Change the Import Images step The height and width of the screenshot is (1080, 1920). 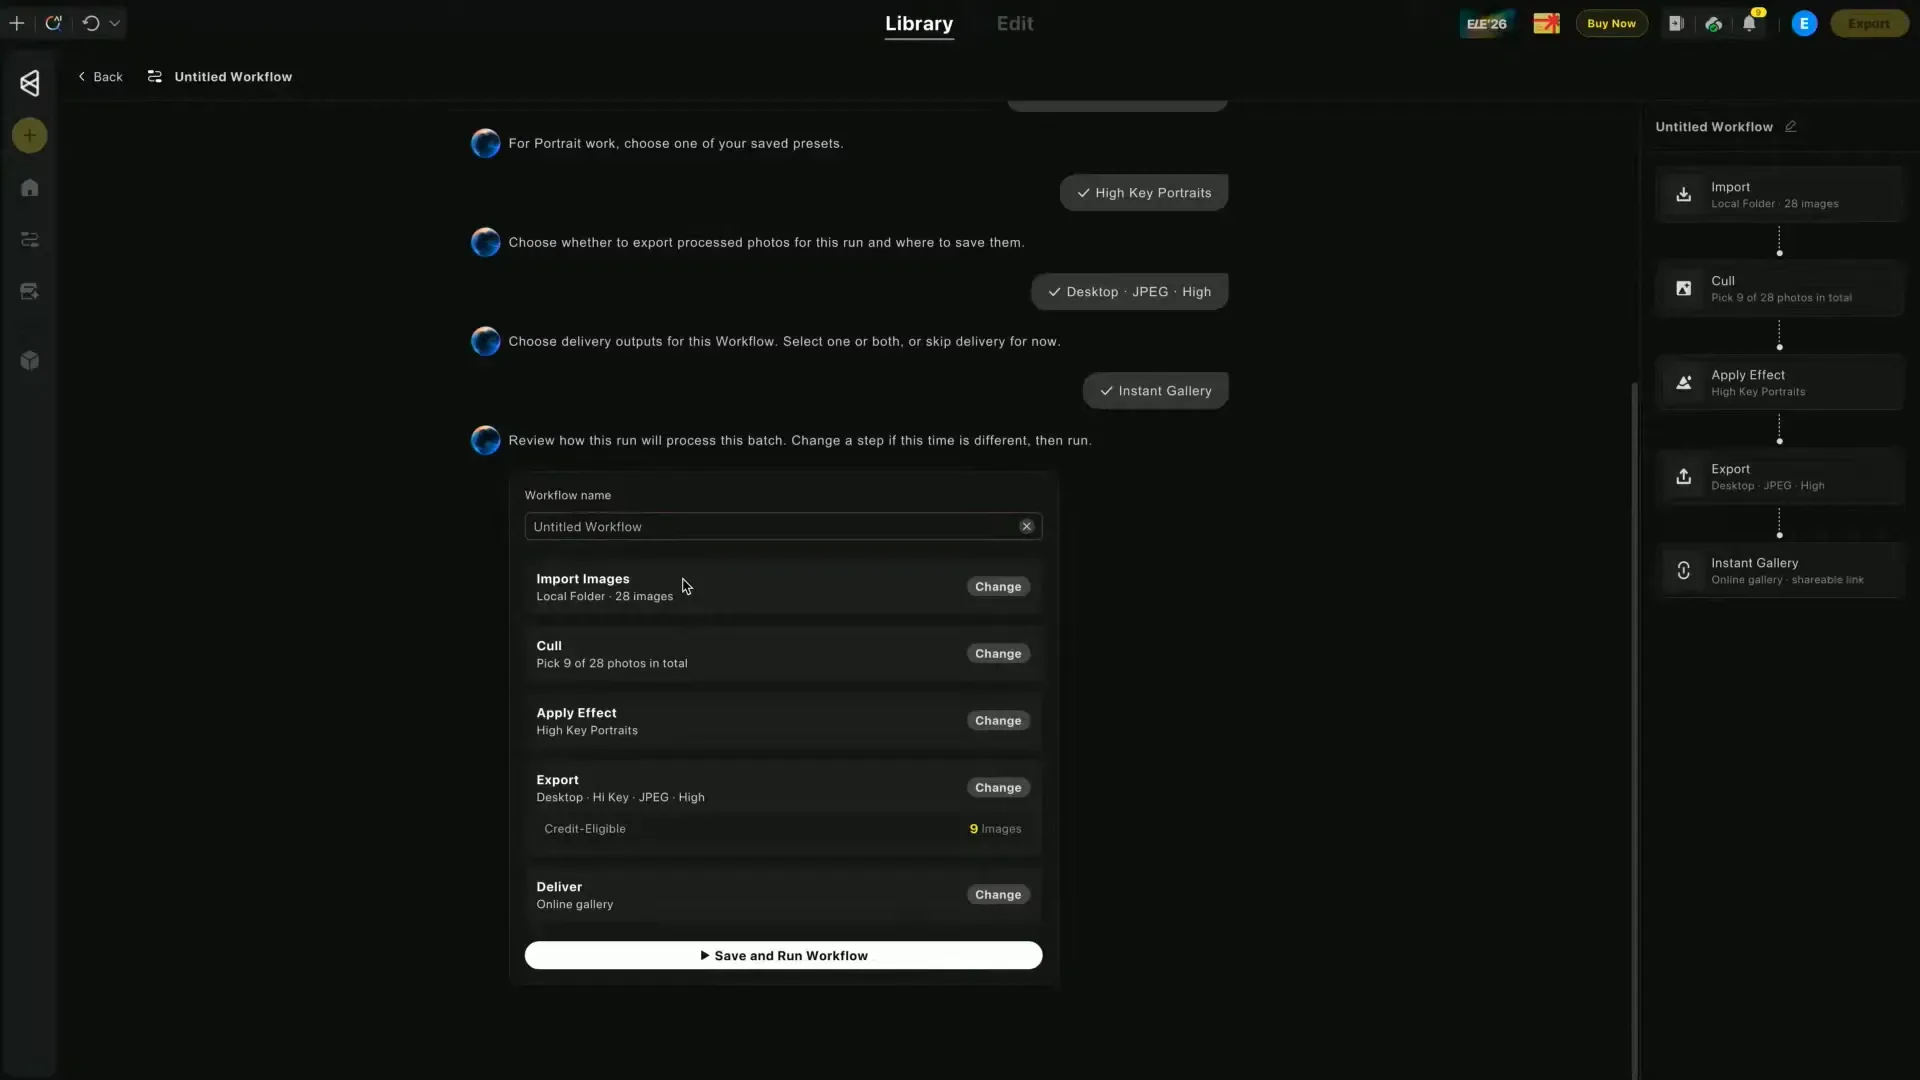pyautogui.click(x=998, y=586)
